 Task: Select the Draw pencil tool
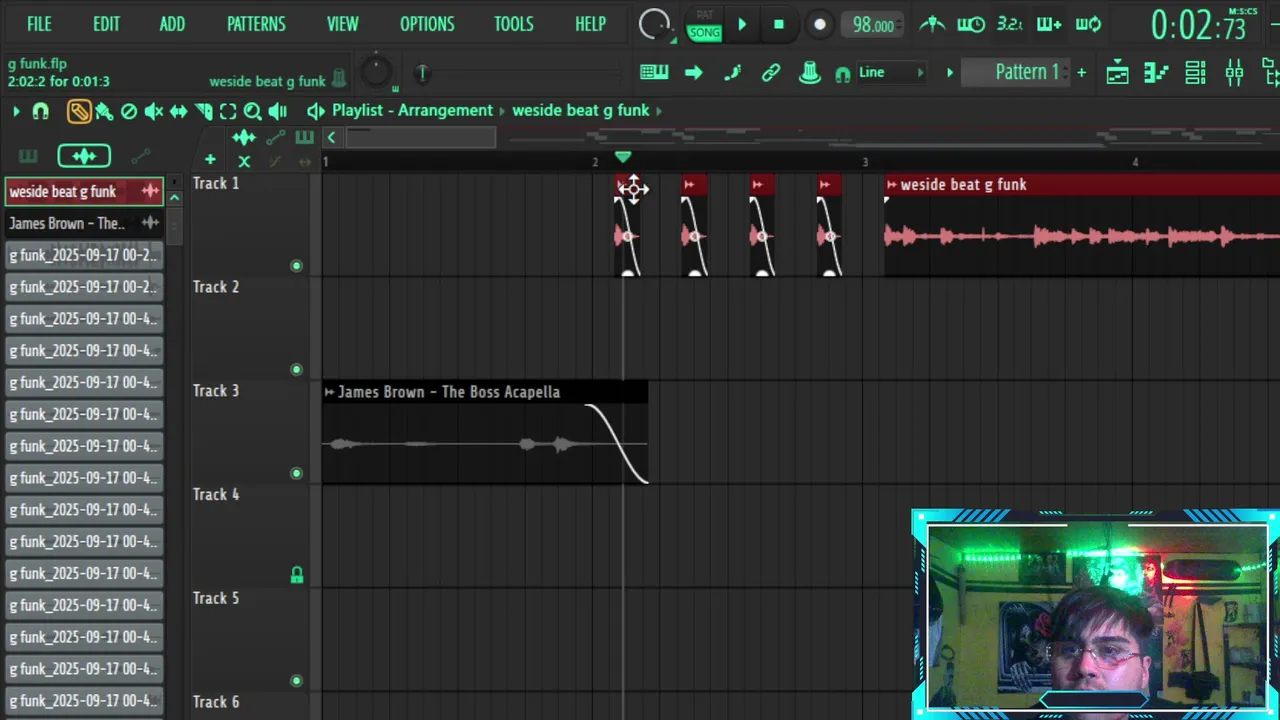(79, 112)
